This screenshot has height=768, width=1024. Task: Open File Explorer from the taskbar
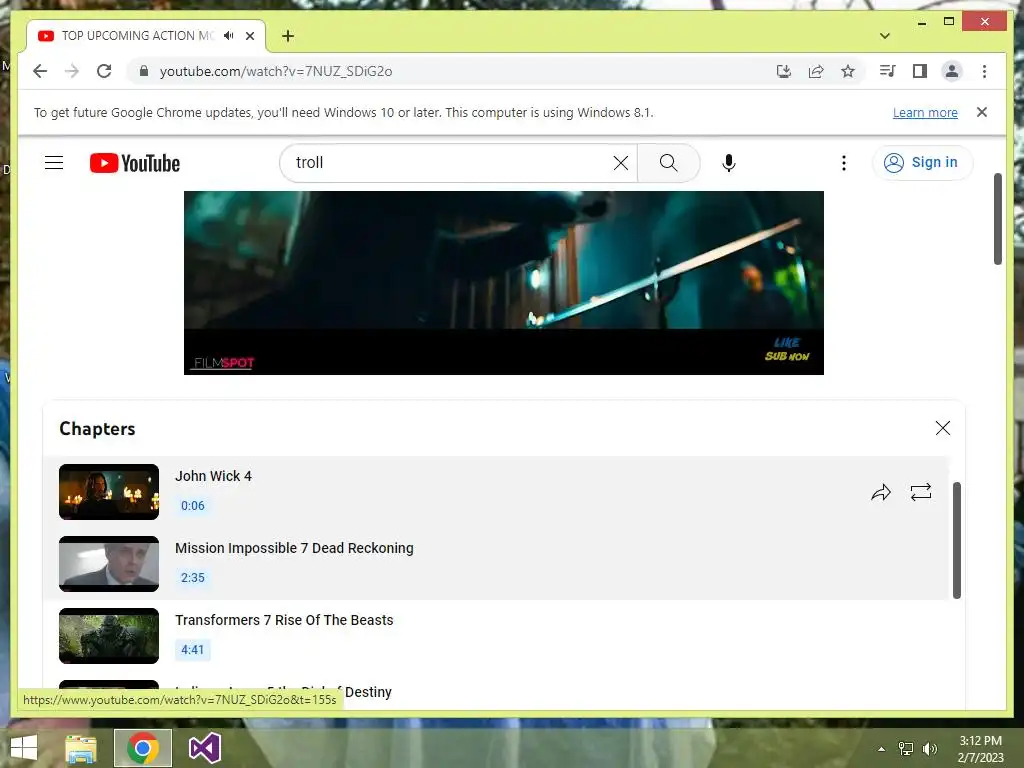(x=81, y=748)
